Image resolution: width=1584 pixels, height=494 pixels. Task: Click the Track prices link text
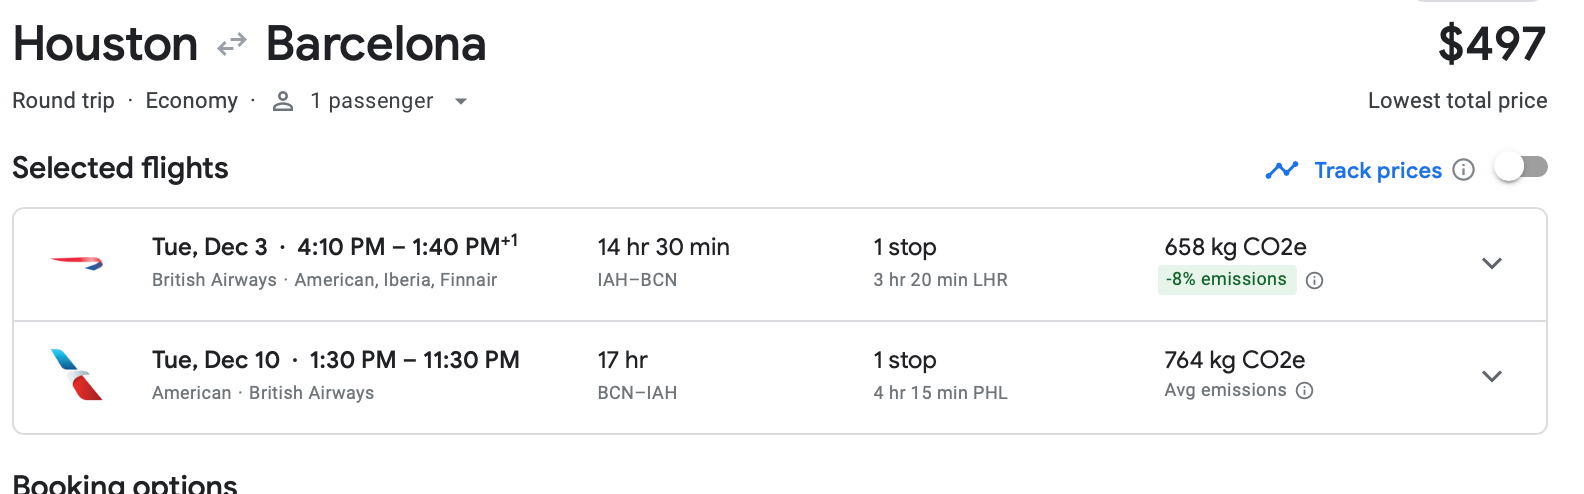tap(1377, 171)
